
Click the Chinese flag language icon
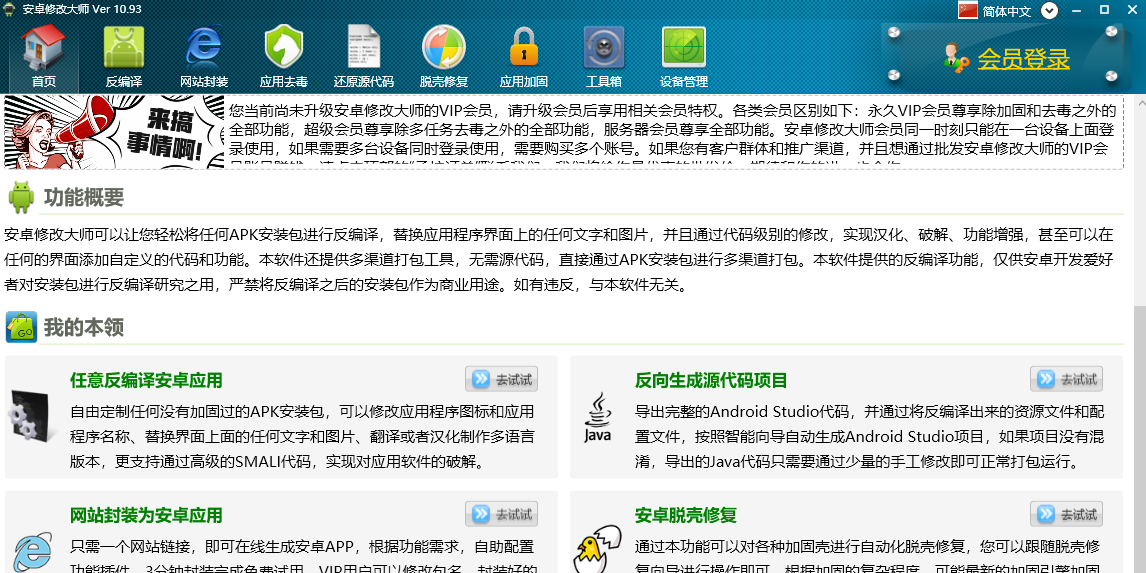tap(968, 10)
